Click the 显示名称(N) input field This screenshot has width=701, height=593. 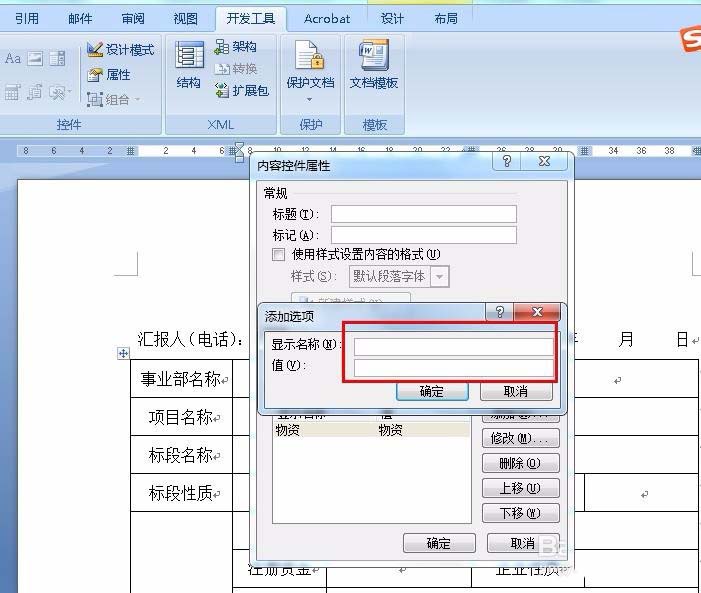click(x=453, y=346)
